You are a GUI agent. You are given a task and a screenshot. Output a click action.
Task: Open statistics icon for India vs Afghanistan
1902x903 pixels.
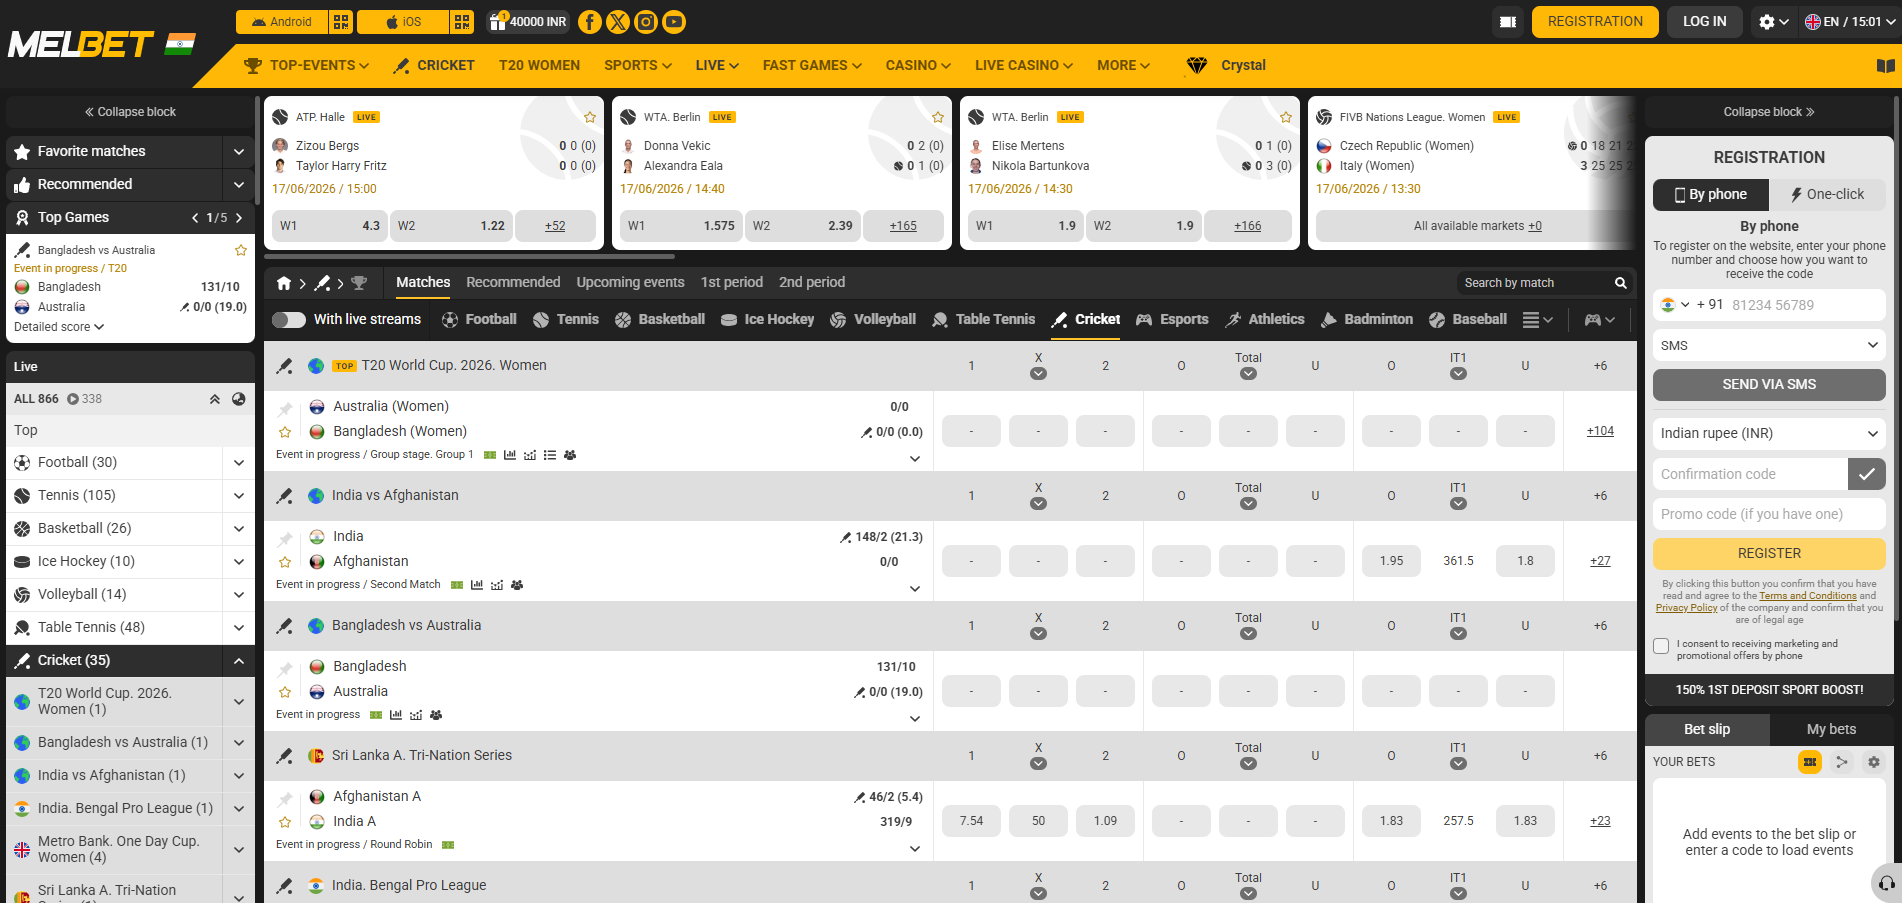click(477, 585)
